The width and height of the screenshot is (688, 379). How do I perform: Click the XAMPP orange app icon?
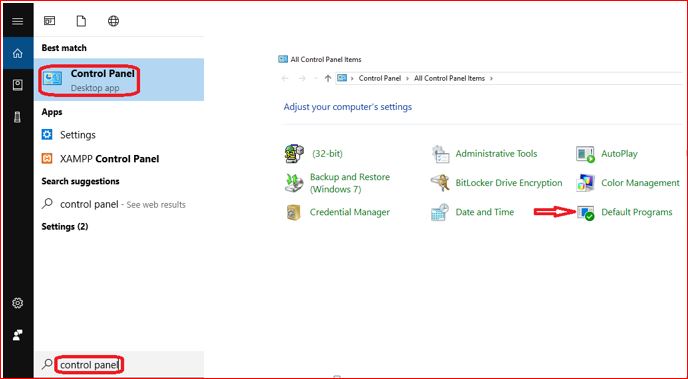pyautogui.click(x=47, y=158)
